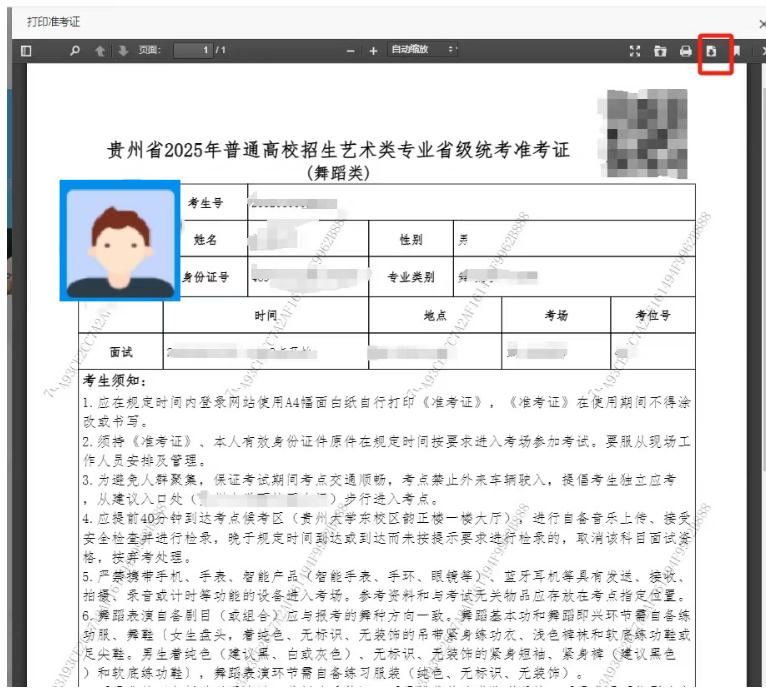Open the find-in-document search tool
766x693 pixels.
[x=75, y=51]
